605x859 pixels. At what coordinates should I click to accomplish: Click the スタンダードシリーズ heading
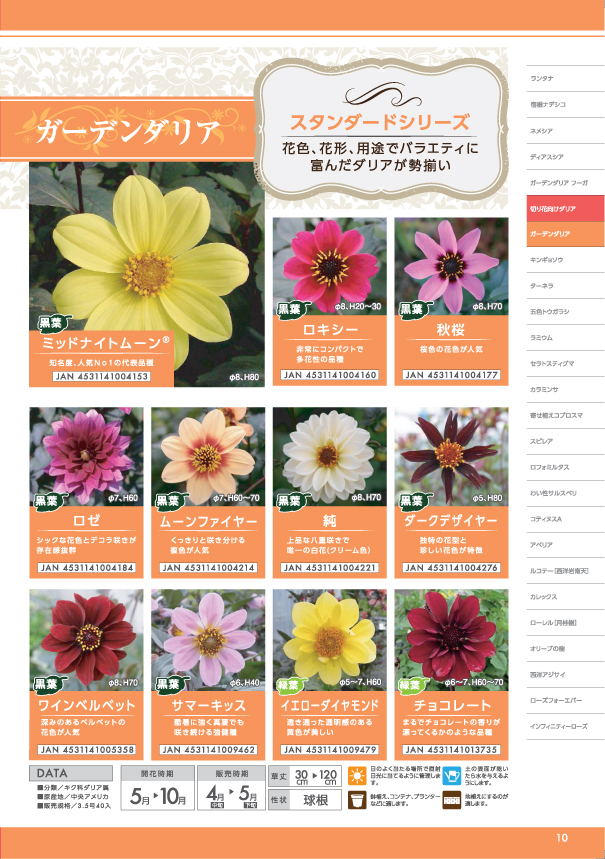point(380,122)
